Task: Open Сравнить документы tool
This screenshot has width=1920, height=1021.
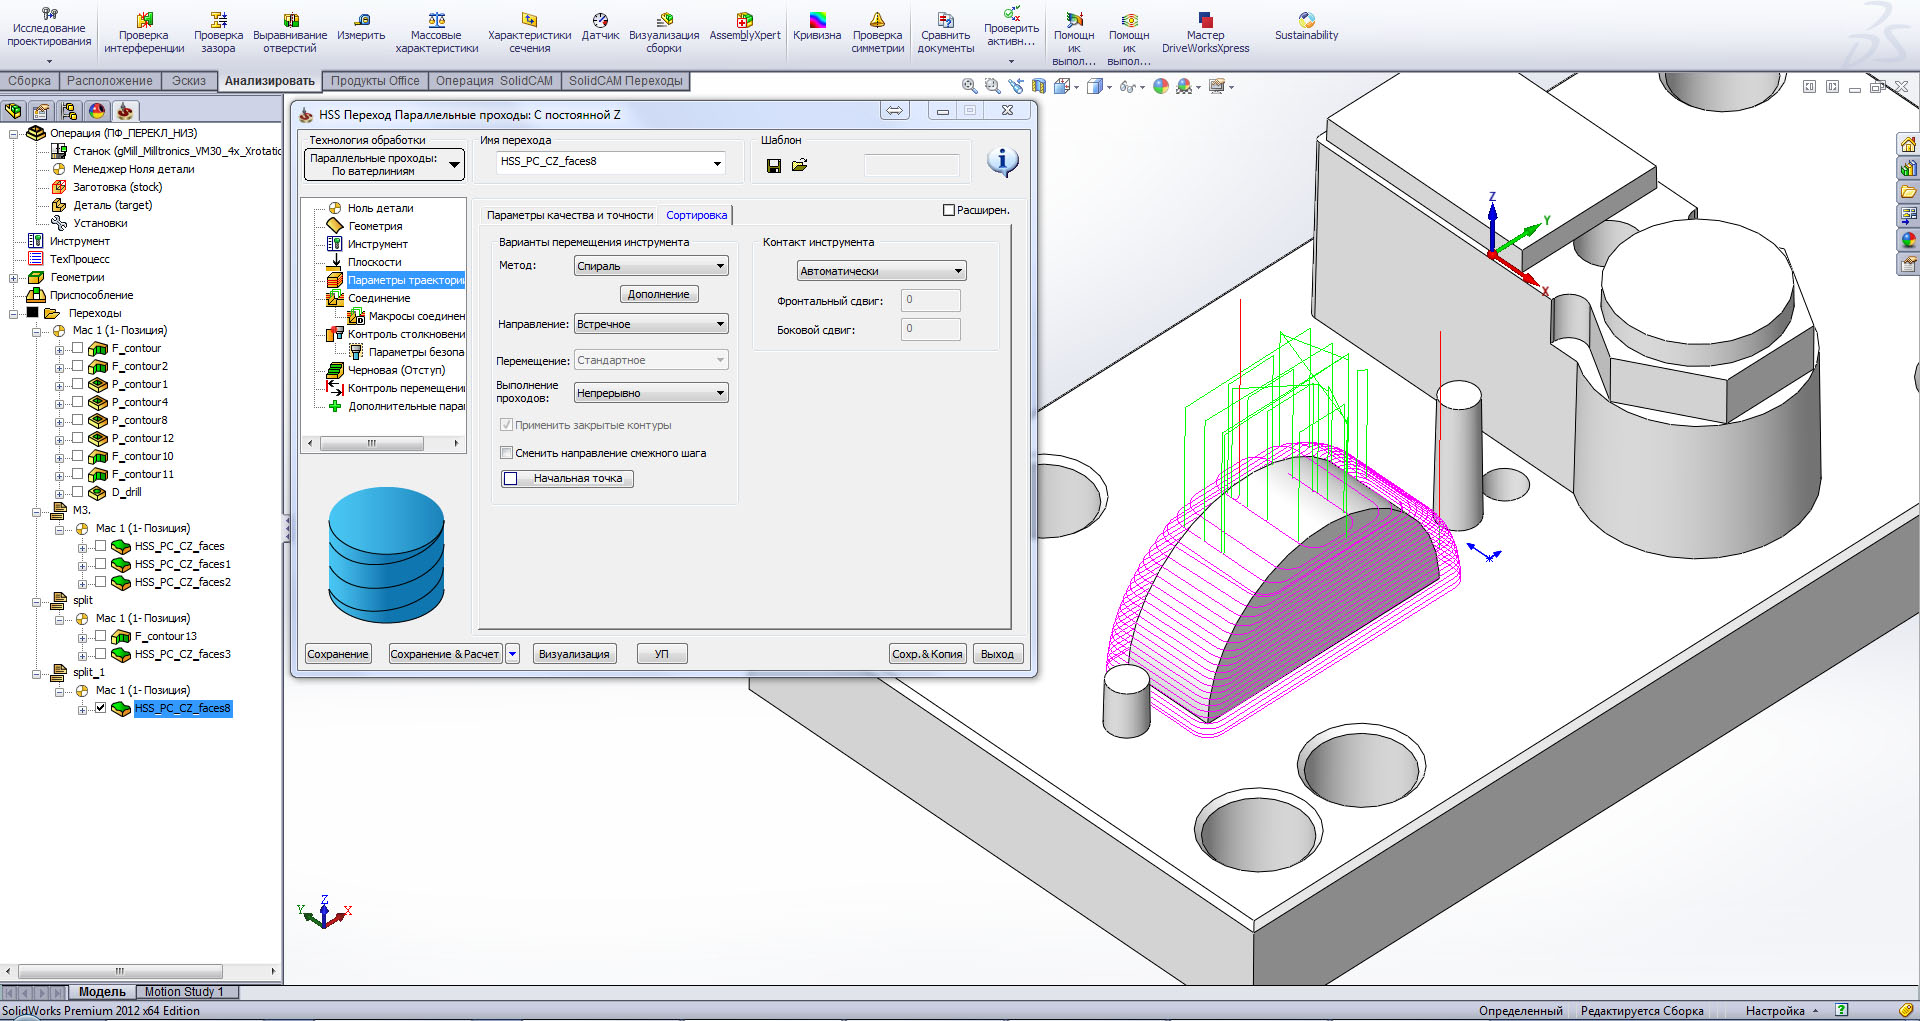Action: point(945,33)
